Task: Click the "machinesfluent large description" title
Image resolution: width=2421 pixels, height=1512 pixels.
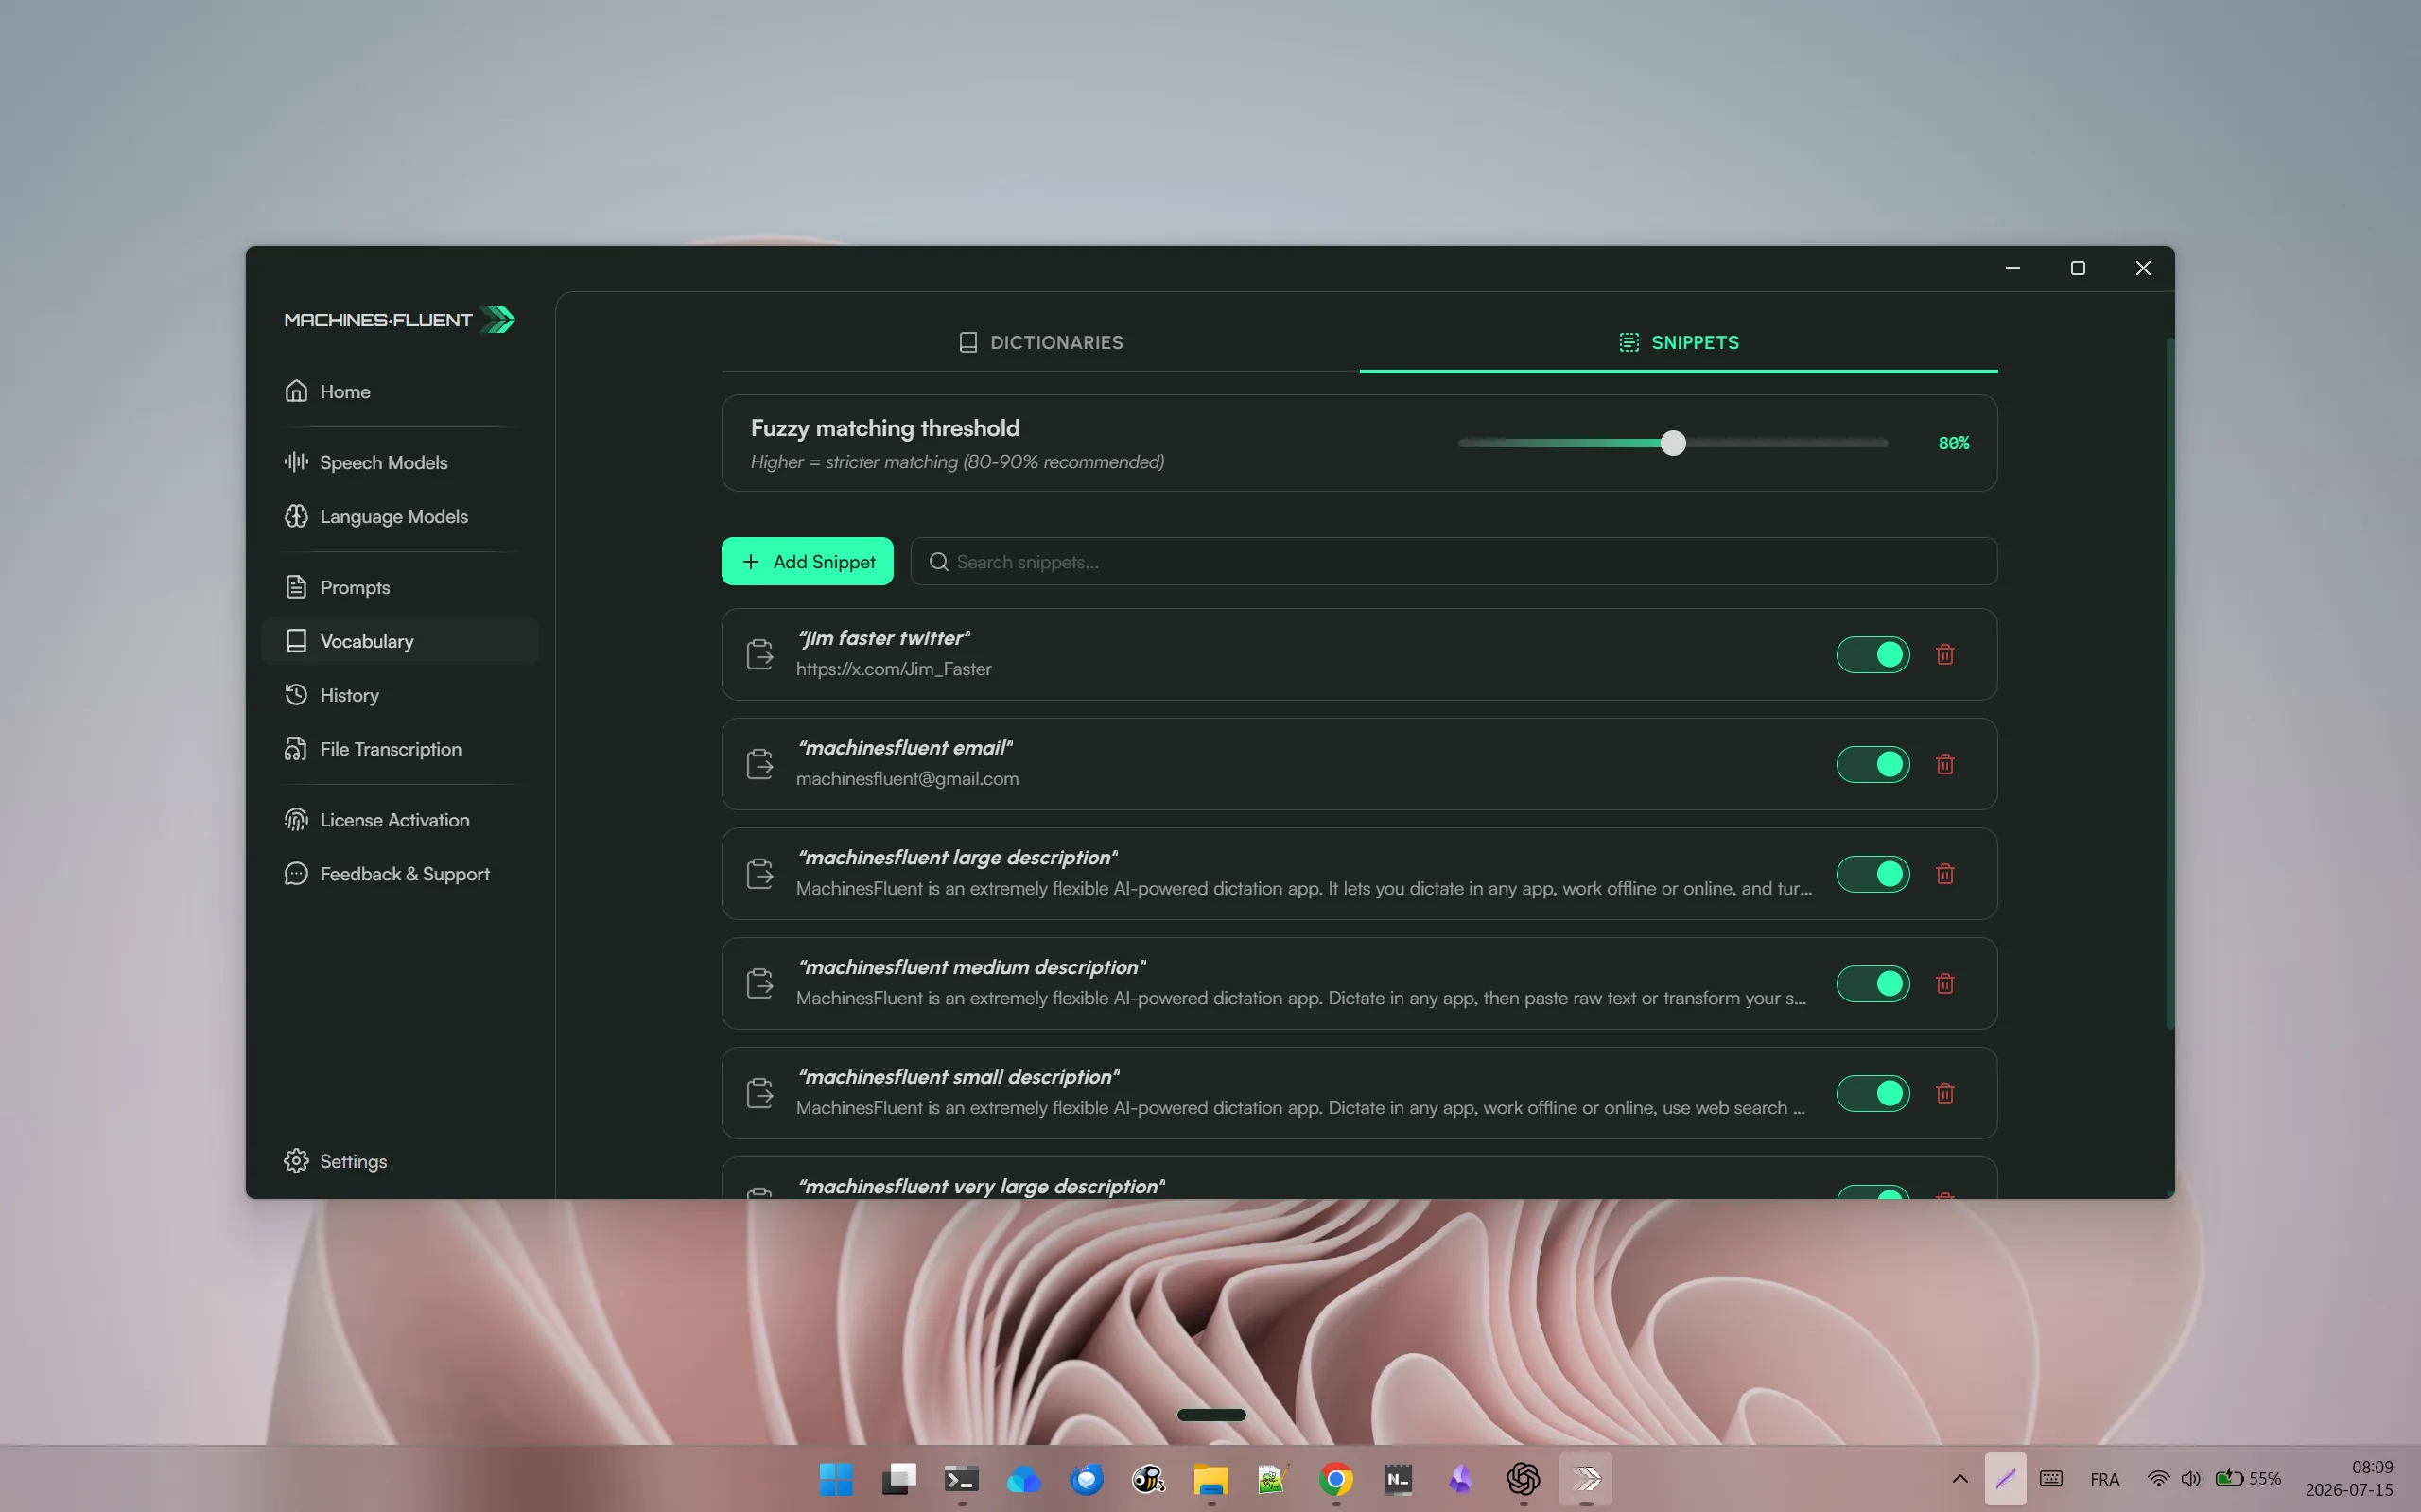Action: click(x=958, y=858)
